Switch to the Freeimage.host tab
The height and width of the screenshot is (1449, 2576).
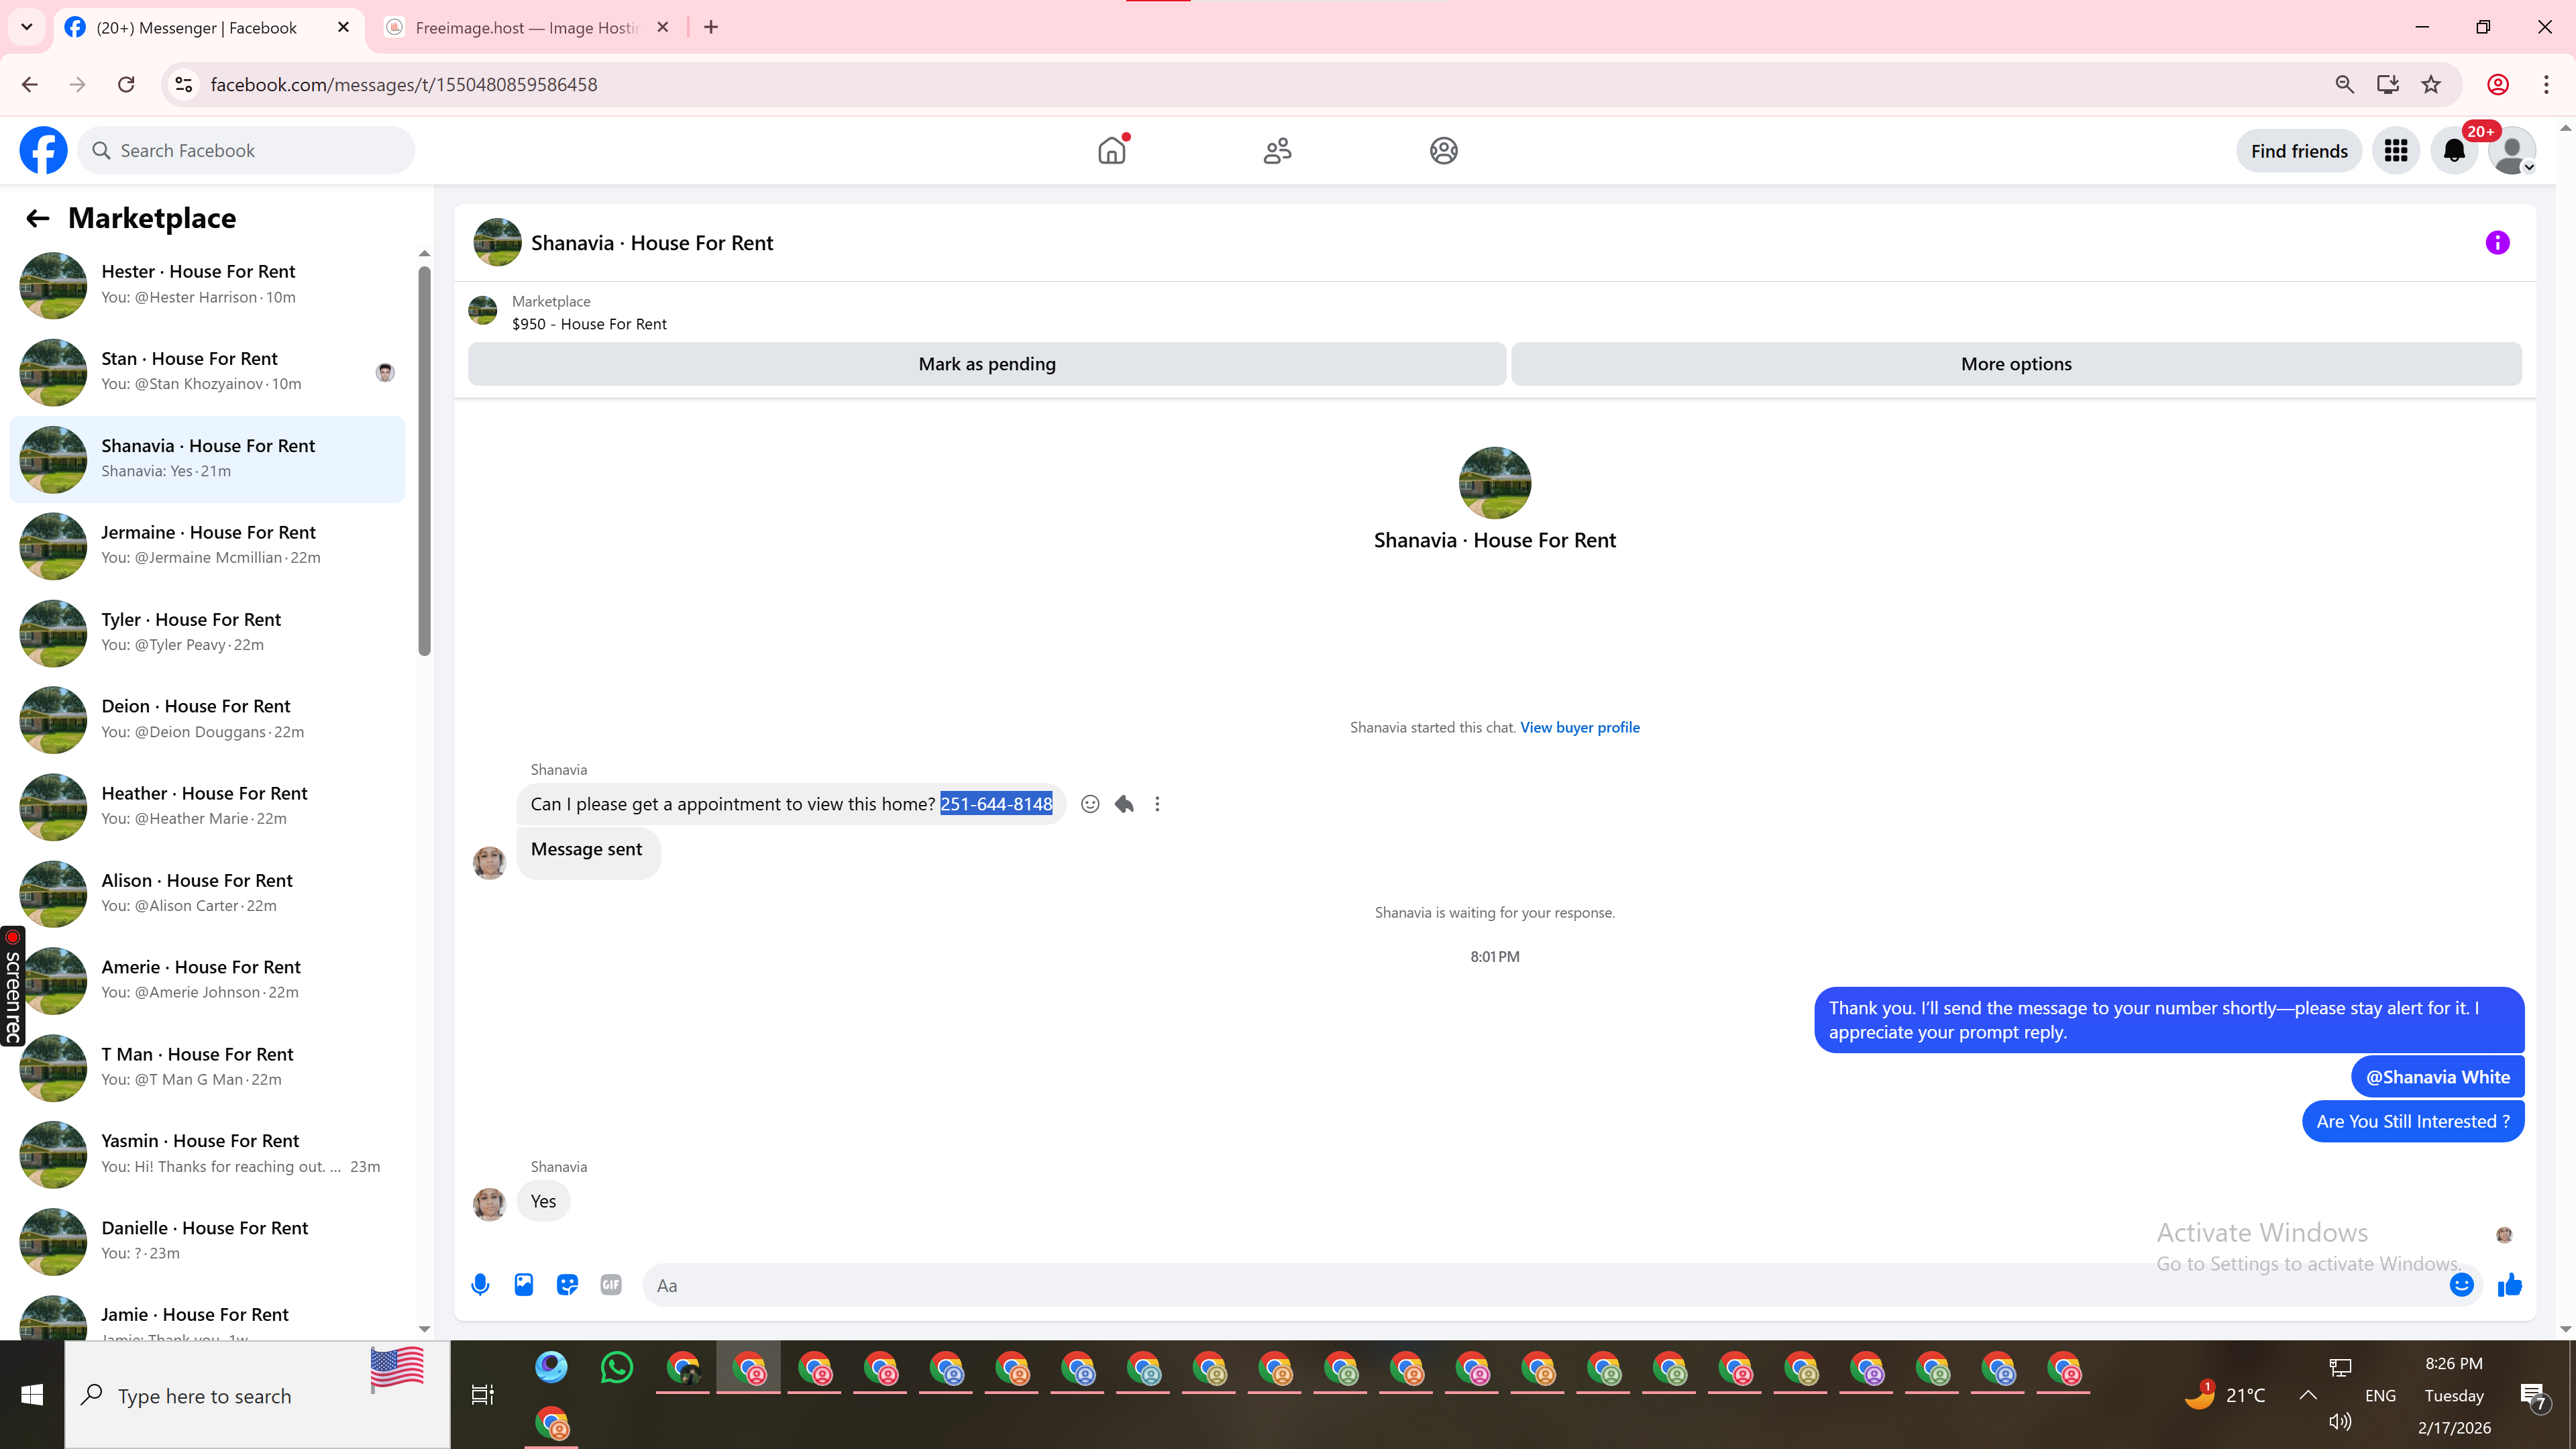point(525,28)
